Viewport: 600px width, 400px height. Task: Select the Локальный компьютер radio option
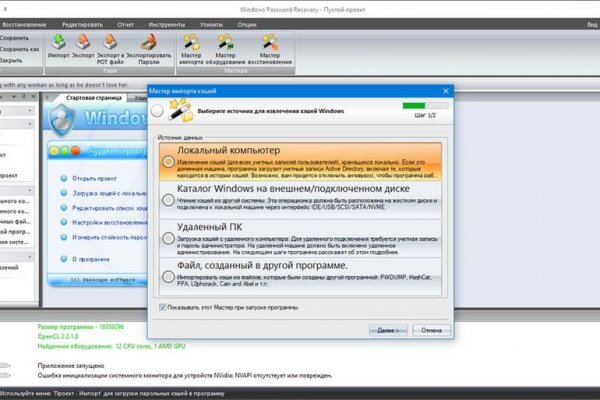pos(167,160)
